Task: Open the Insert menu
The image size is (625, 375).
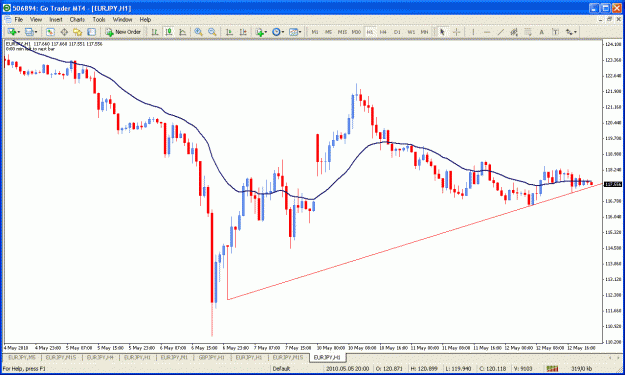Action: [x=56, y=19]
